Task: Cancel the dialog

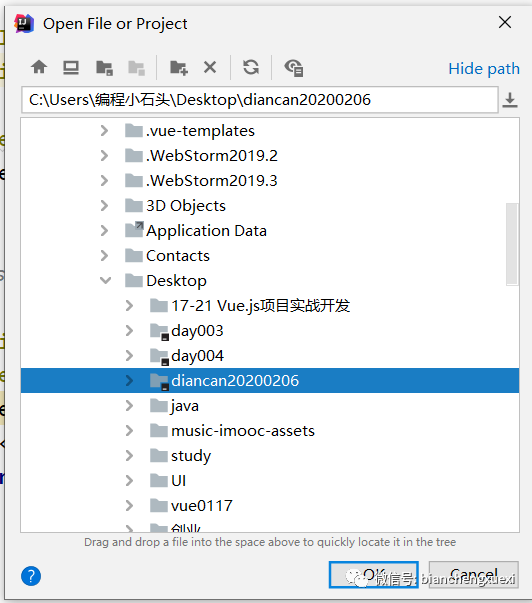Action: click(x=474, y=575)
